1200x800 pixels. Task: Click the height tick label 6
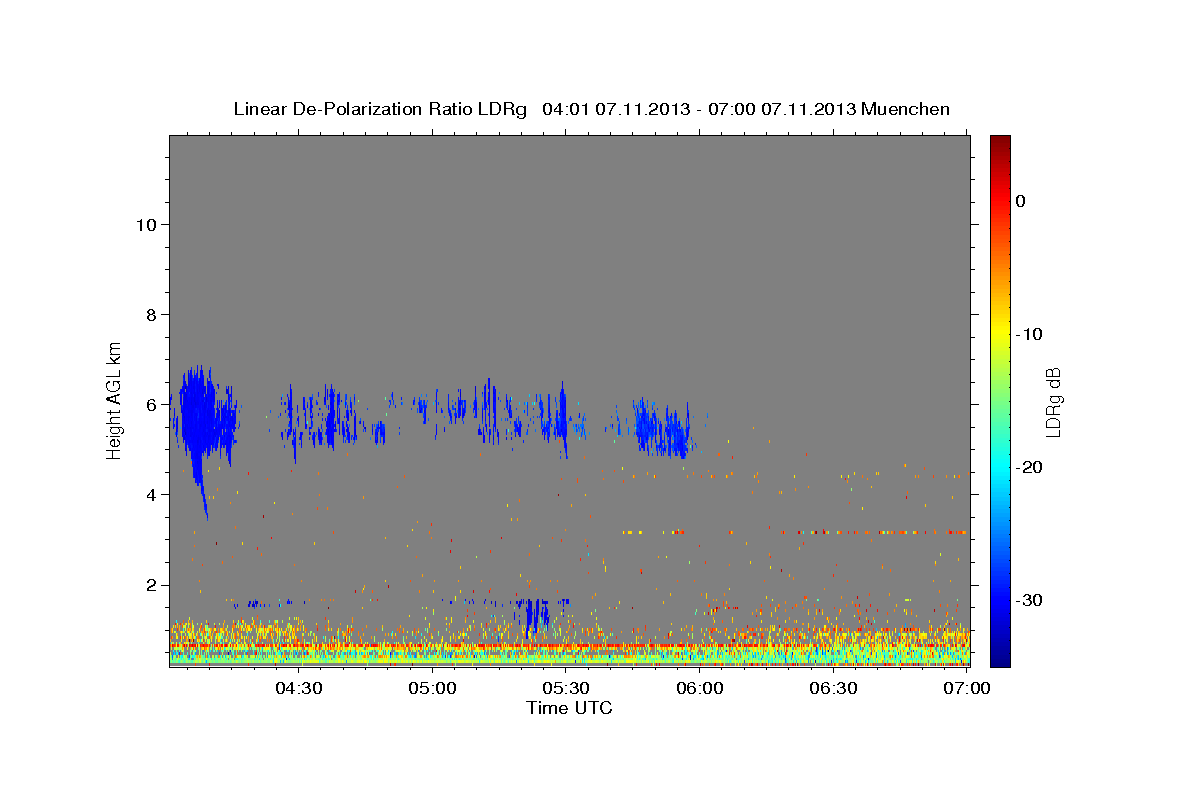pyautogui.click(x=149, y=404)
